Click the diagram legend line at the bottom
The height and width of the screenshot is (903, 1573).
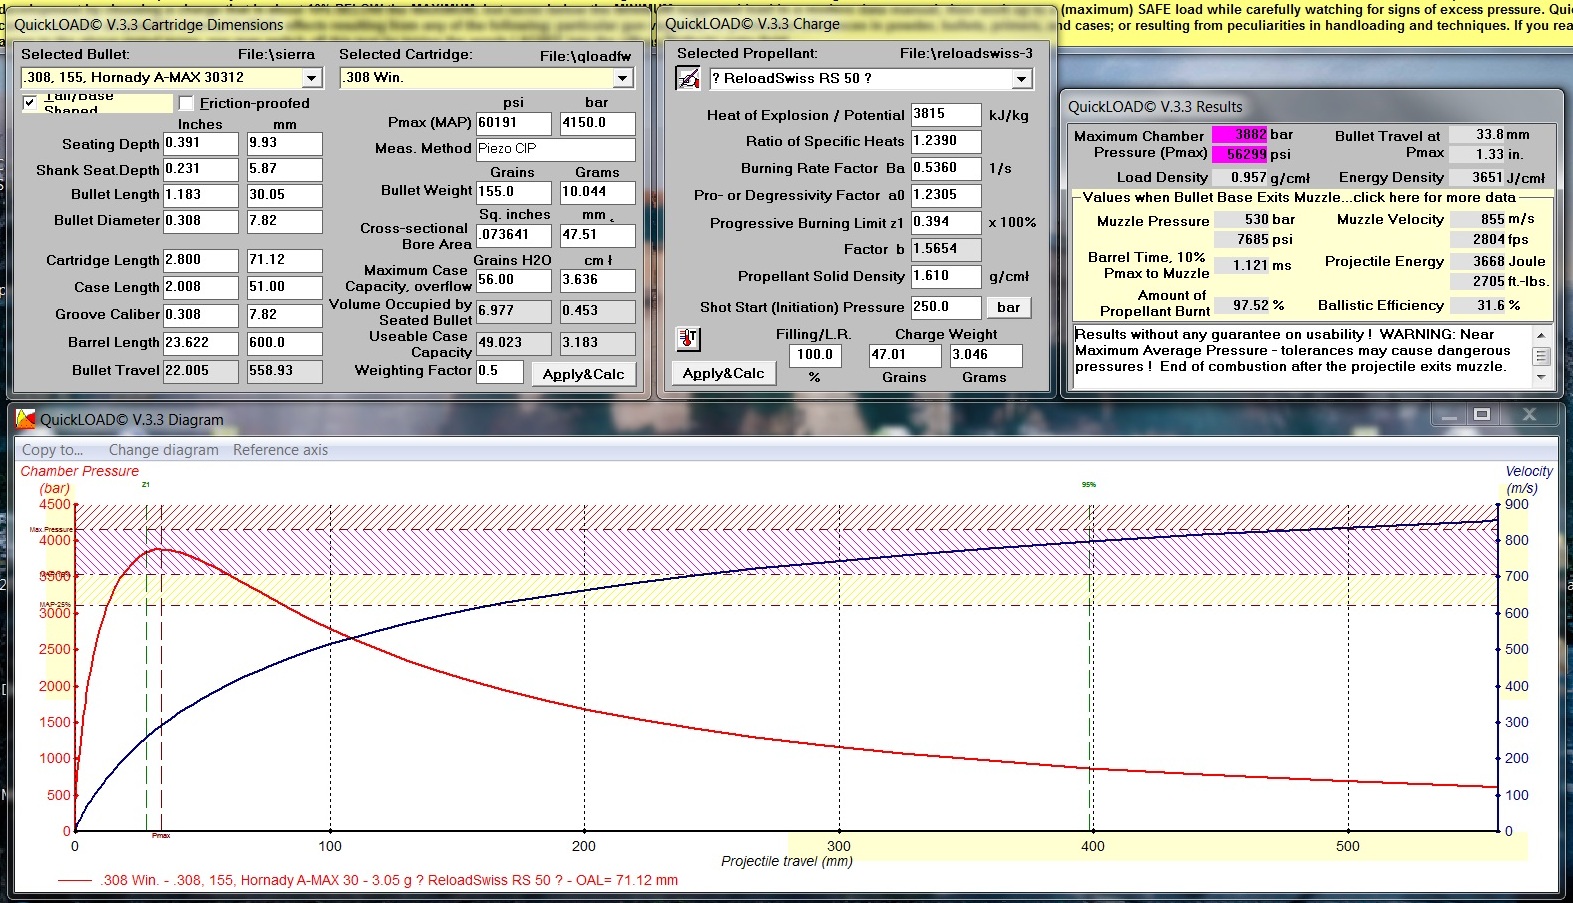368,881
